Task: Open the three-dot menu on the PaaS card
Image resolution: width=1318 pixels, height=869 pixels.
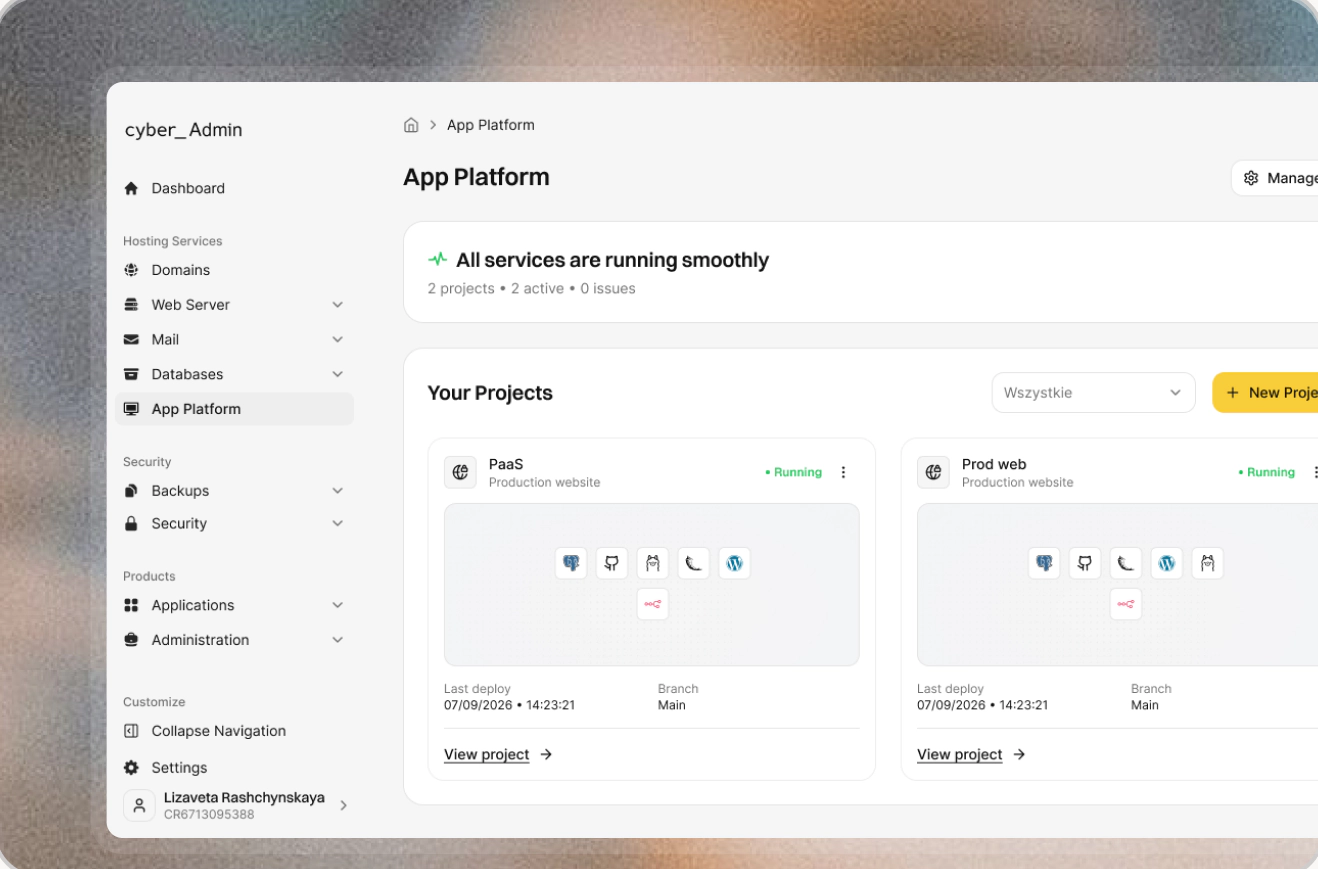Action: pyautogui.click(x=843, y=472)
